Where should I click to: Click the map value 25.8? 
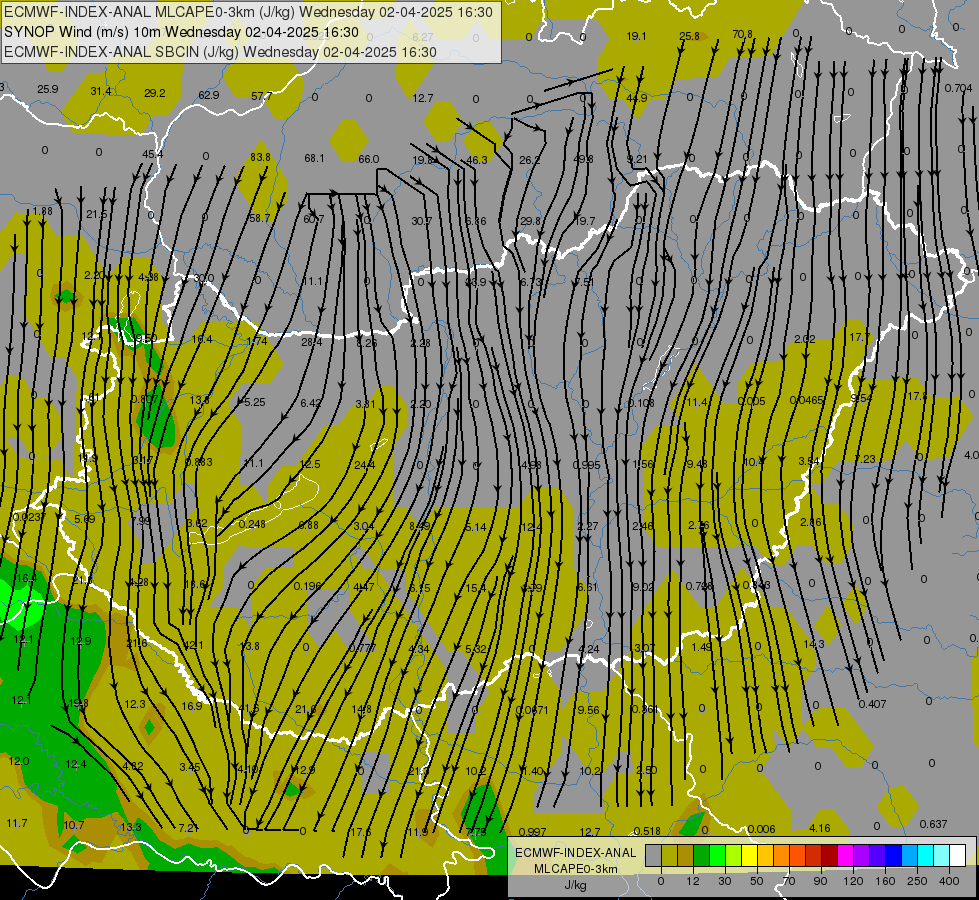(x=689, y=36)
